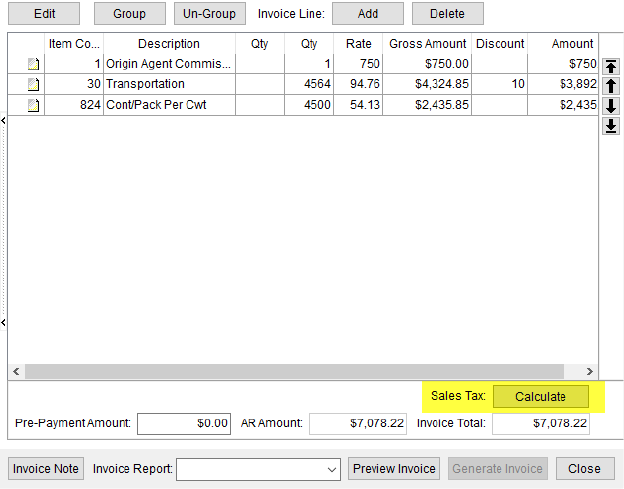Delete the selected invoice line
The height and width of the screenshot is (489, 624).
[x=447, y=14]
